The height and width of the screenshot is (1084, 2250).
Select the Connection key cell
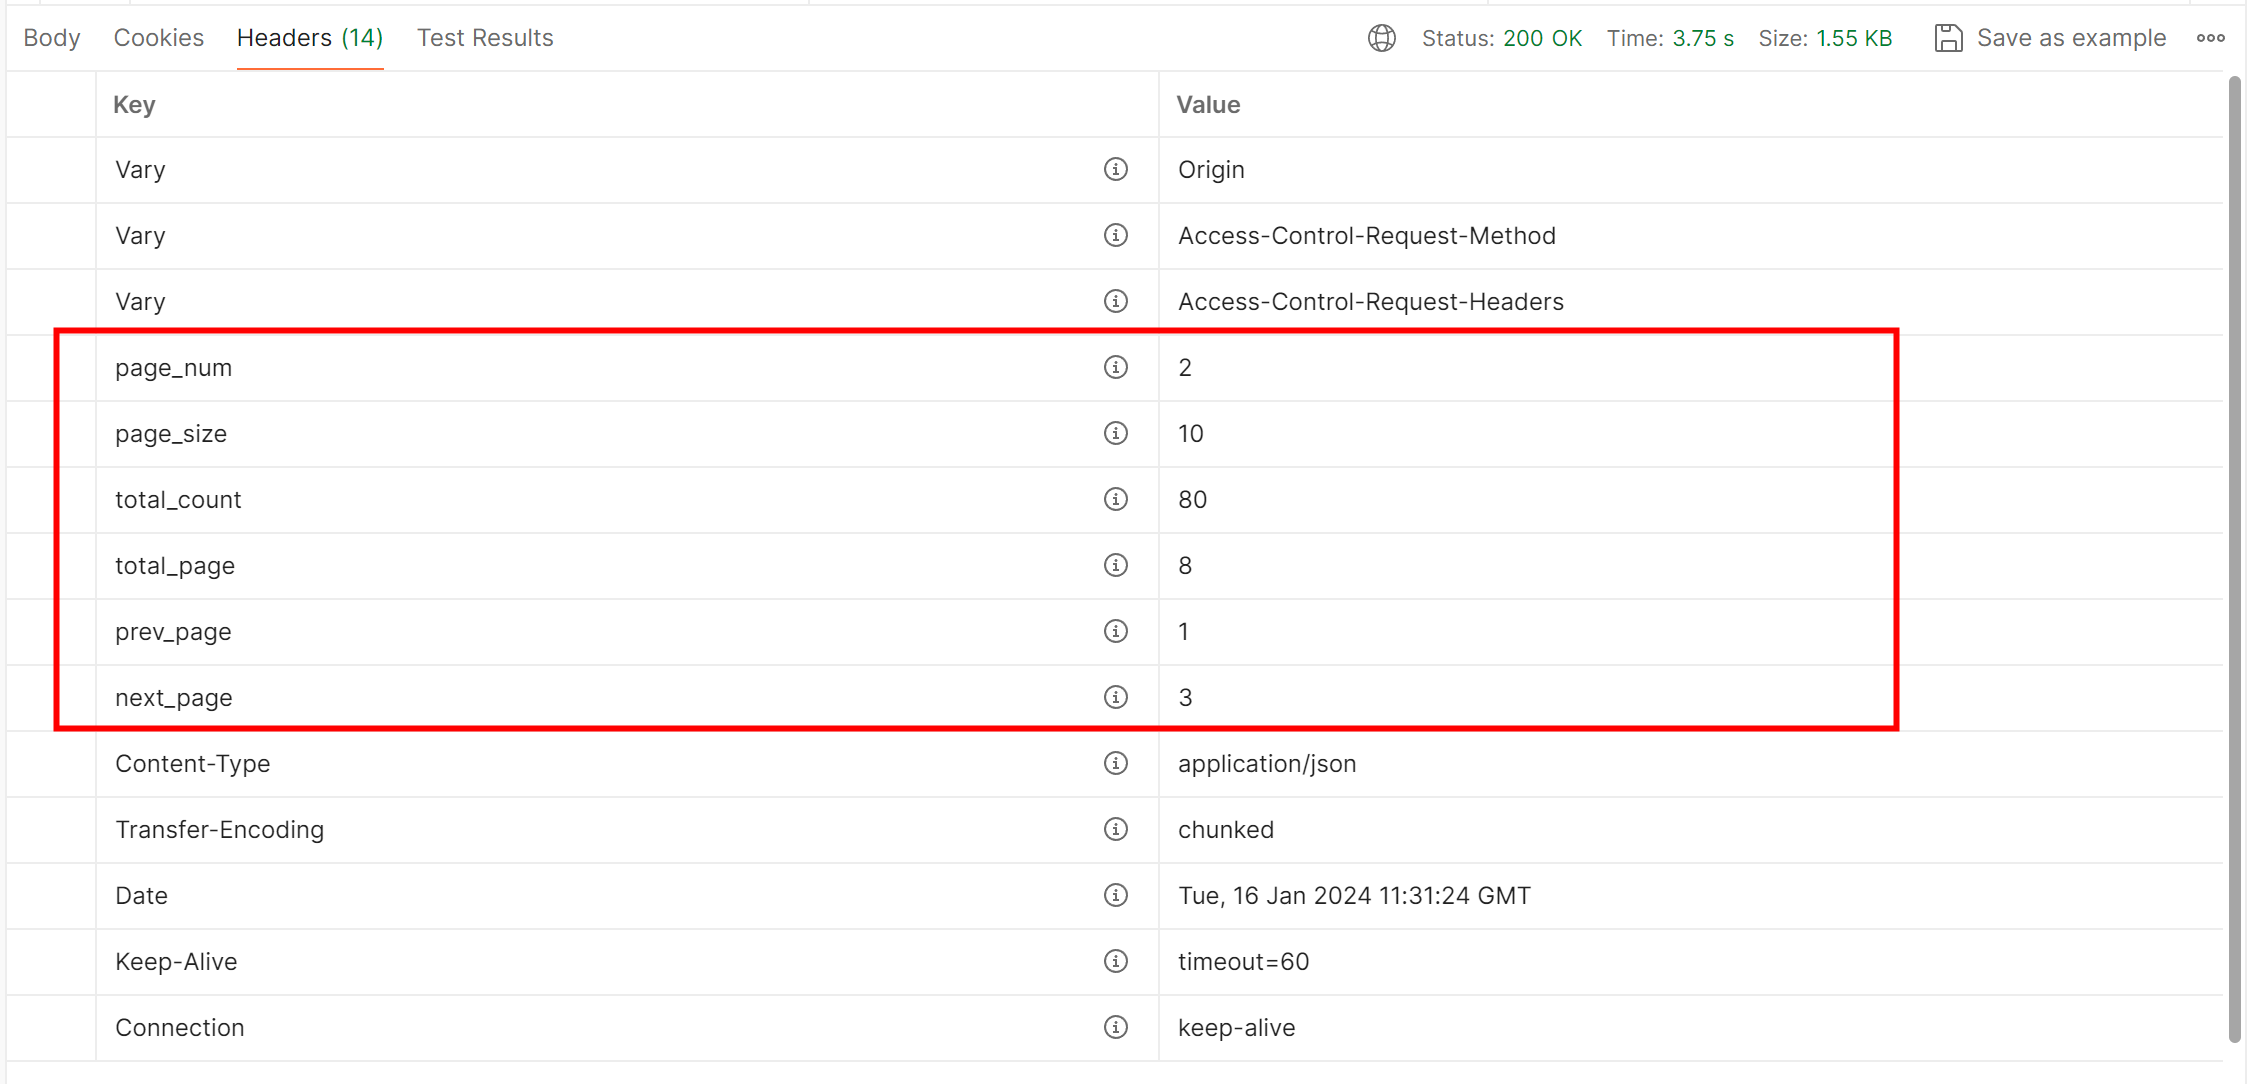[627, 1028]
